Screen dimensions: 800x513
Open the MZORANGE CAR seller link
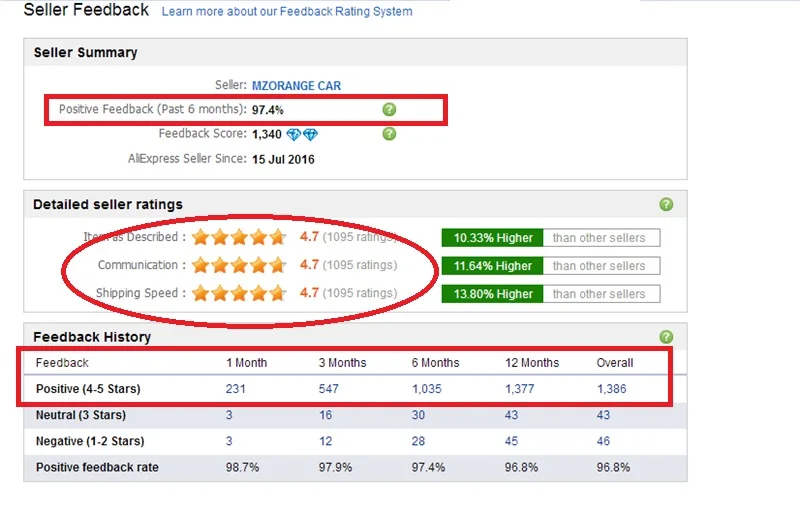coord(296,86)
